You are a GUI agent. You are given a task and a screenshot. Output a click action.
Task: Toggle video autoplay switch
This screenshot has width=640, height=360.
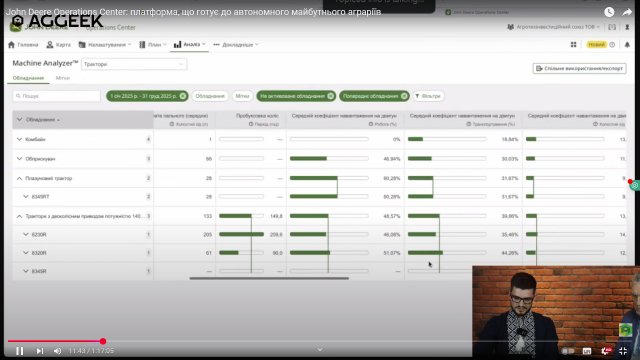[x=568, y=351]
